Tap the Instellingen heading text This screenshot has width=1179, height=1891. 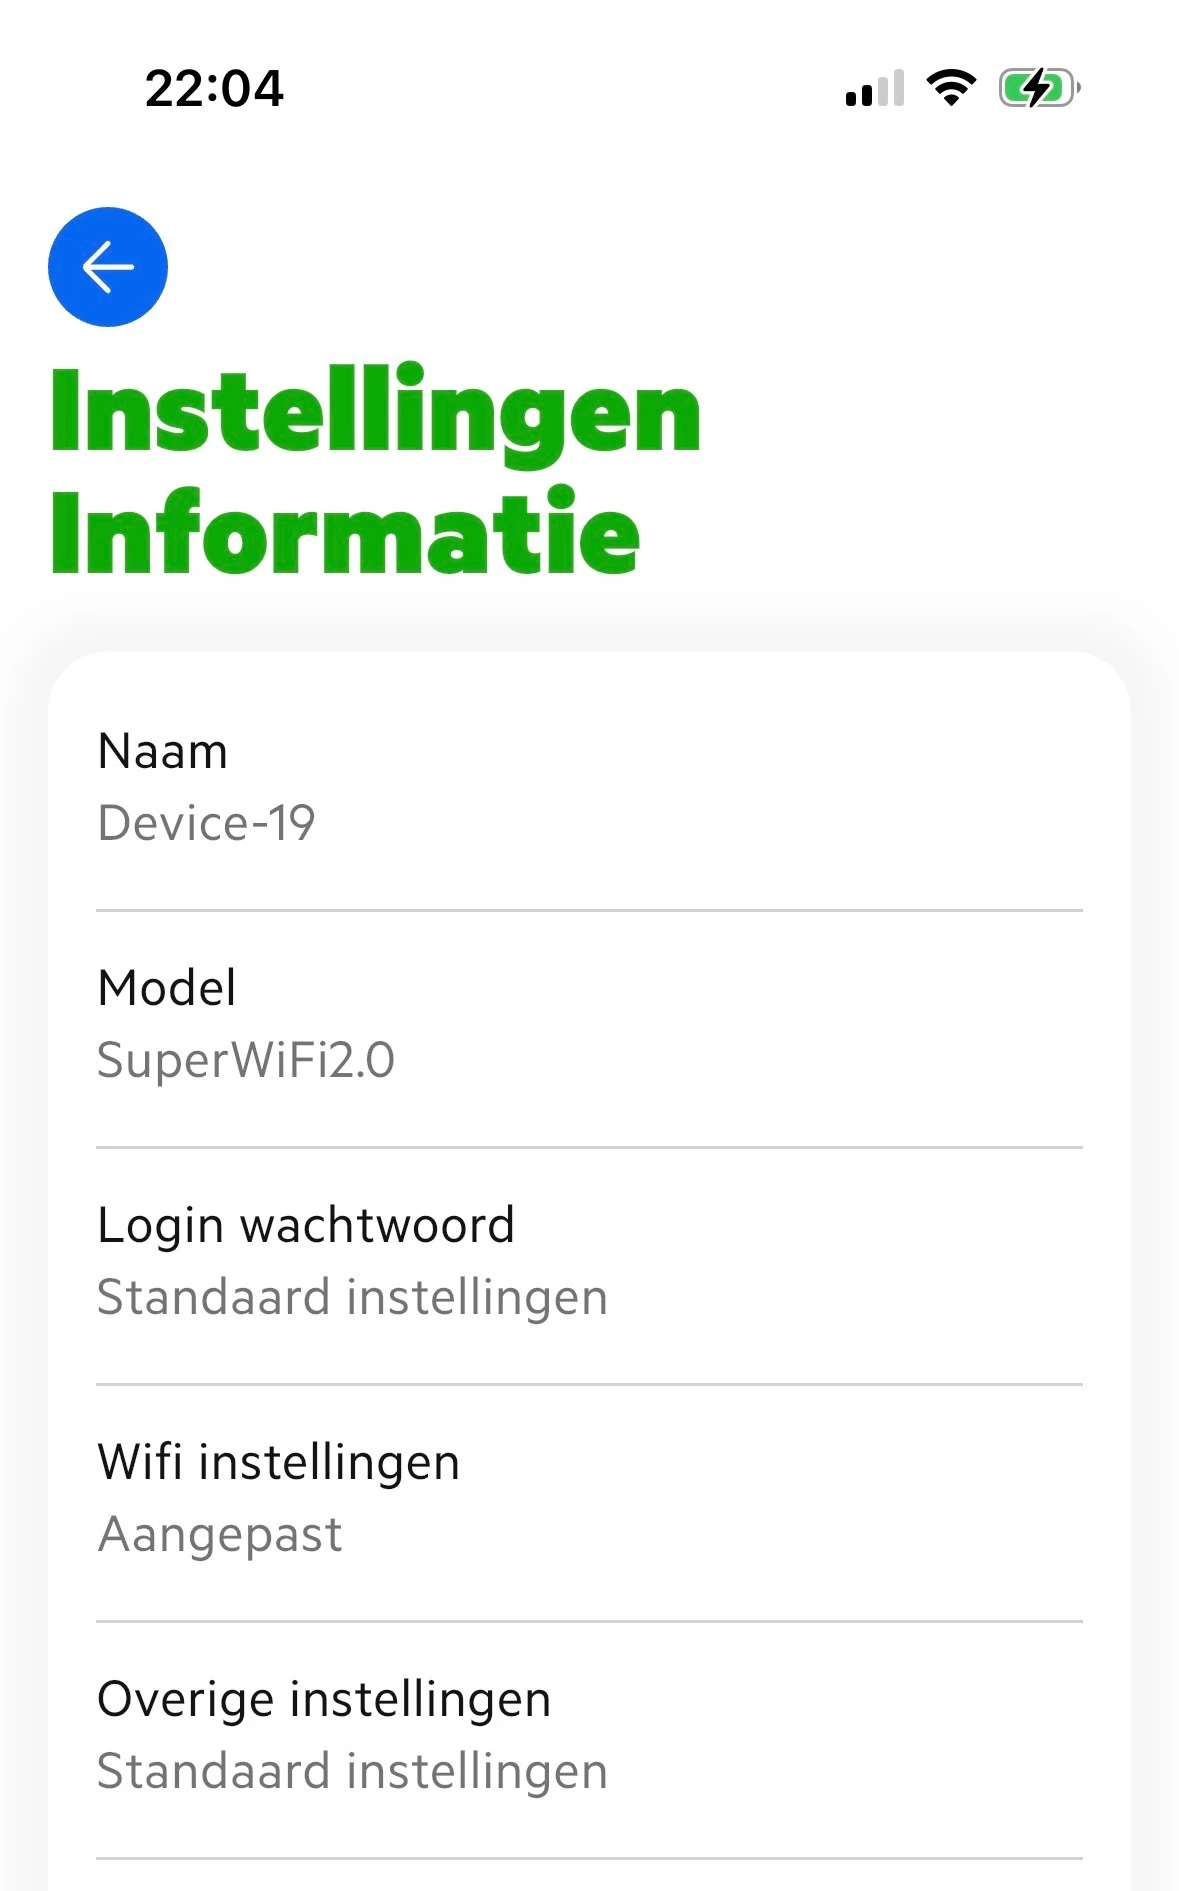376,414
